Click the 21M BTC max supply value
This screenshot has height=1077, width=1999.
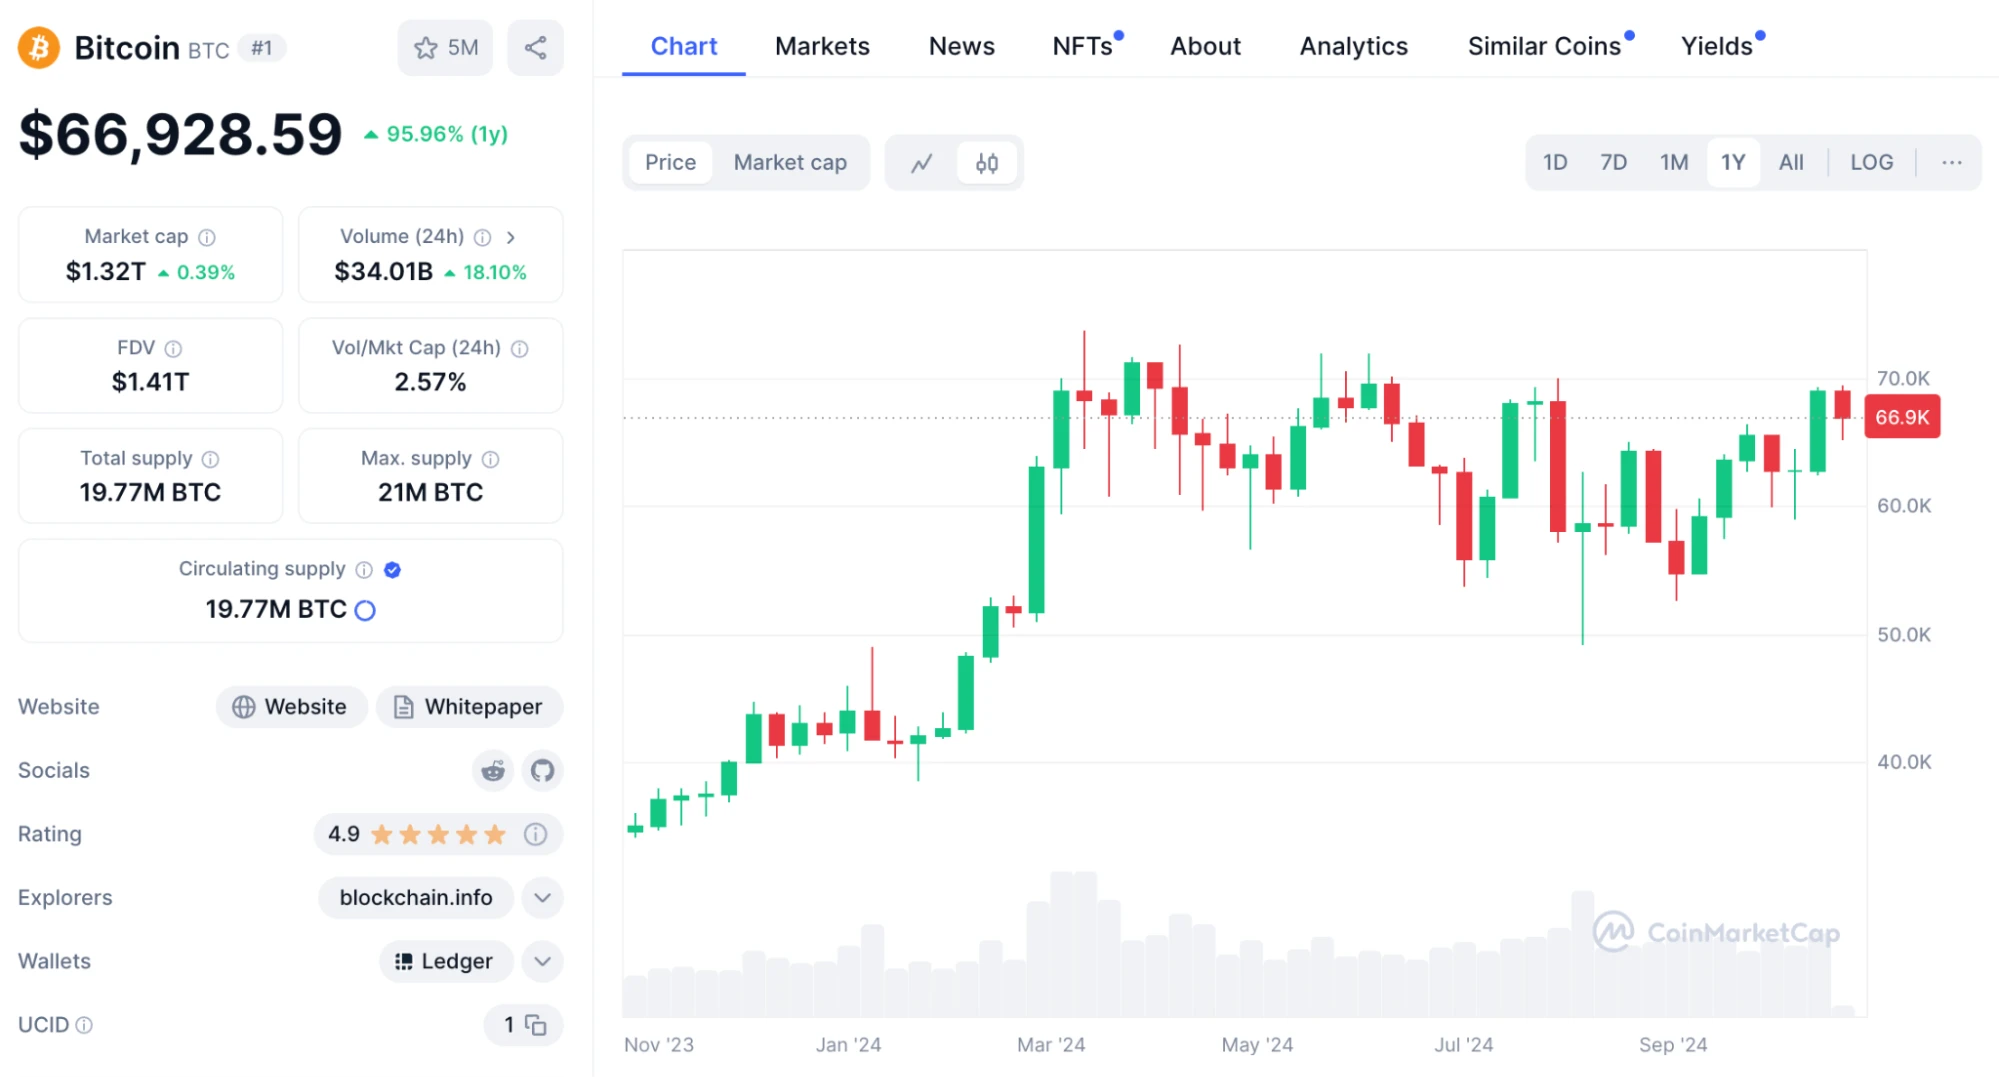coord(430,493)
